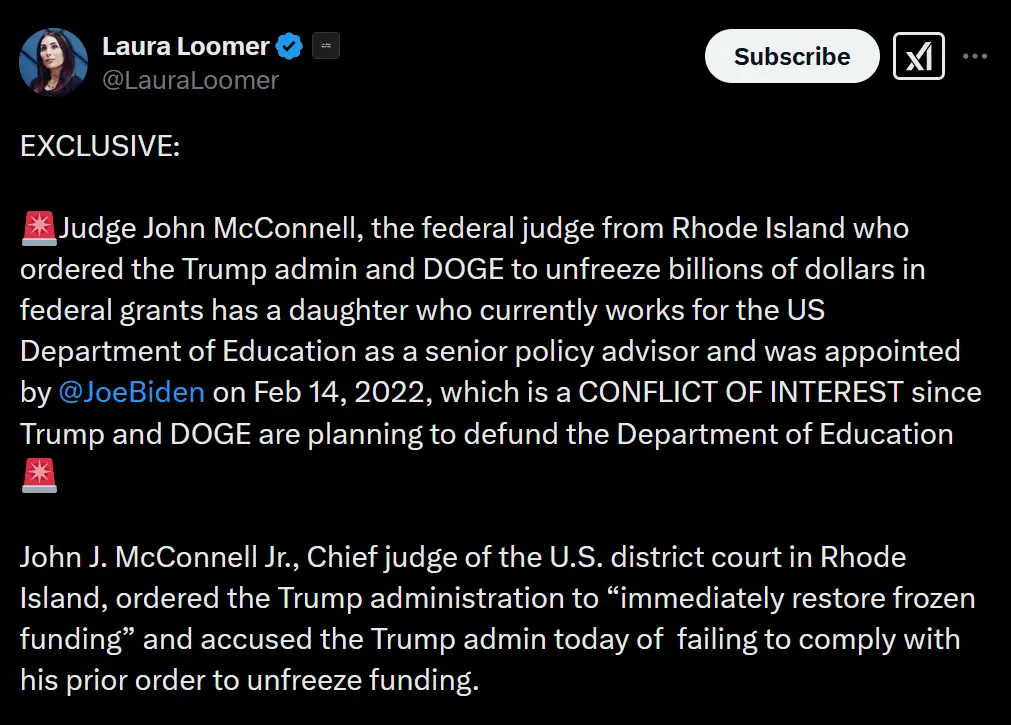This screenshot has height=725, width=1011.
Task: Click the Grok icon button
Action: pos(918,56)
